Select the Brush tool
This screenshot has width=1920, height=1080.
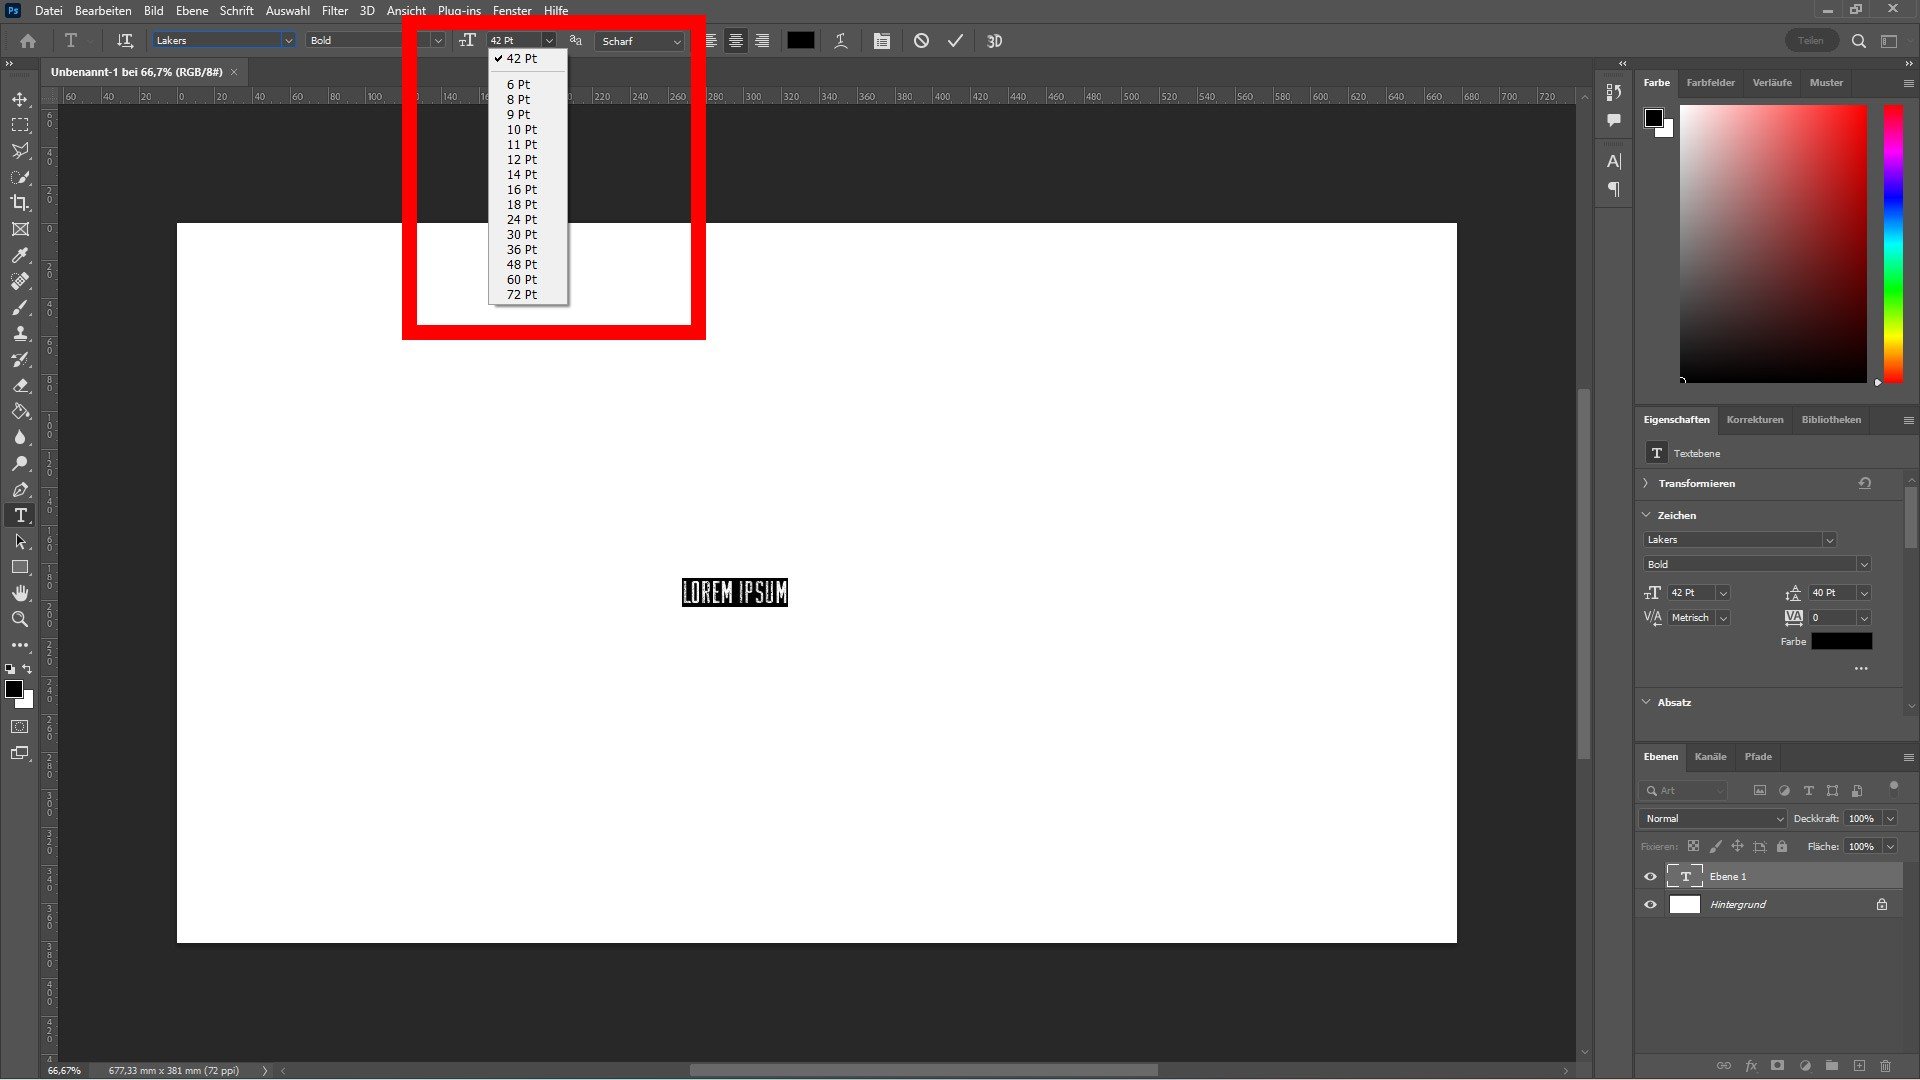[20, 307]
